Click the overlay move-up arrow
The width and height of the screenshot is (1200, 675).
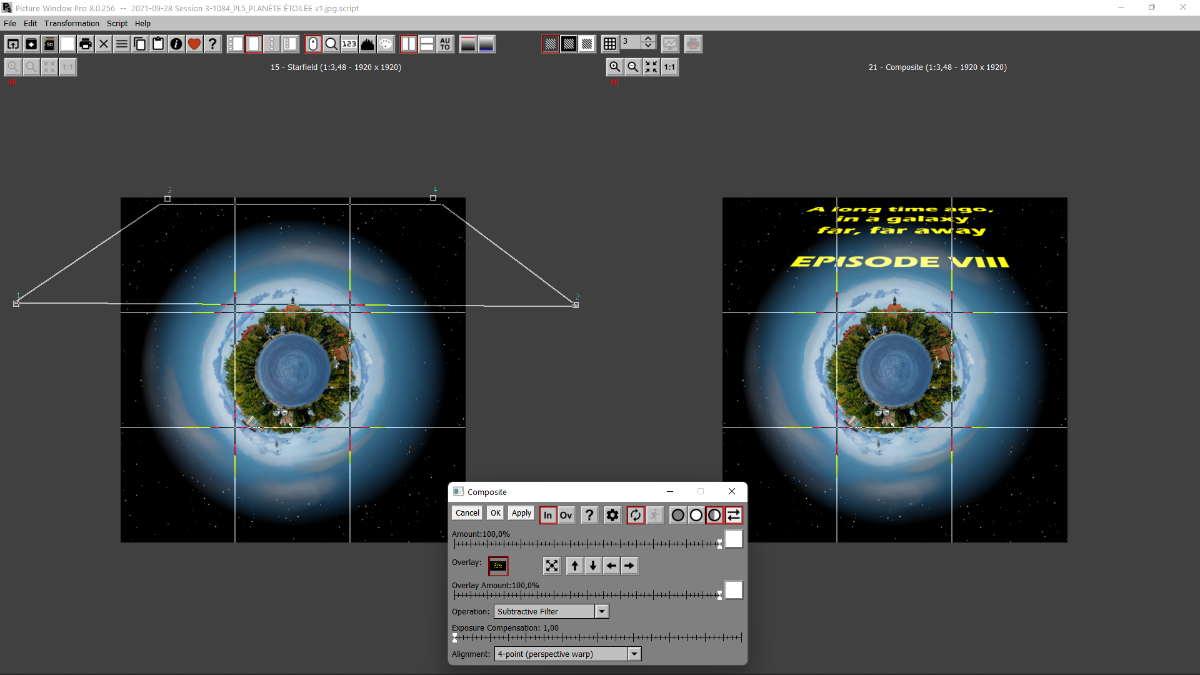575,566
